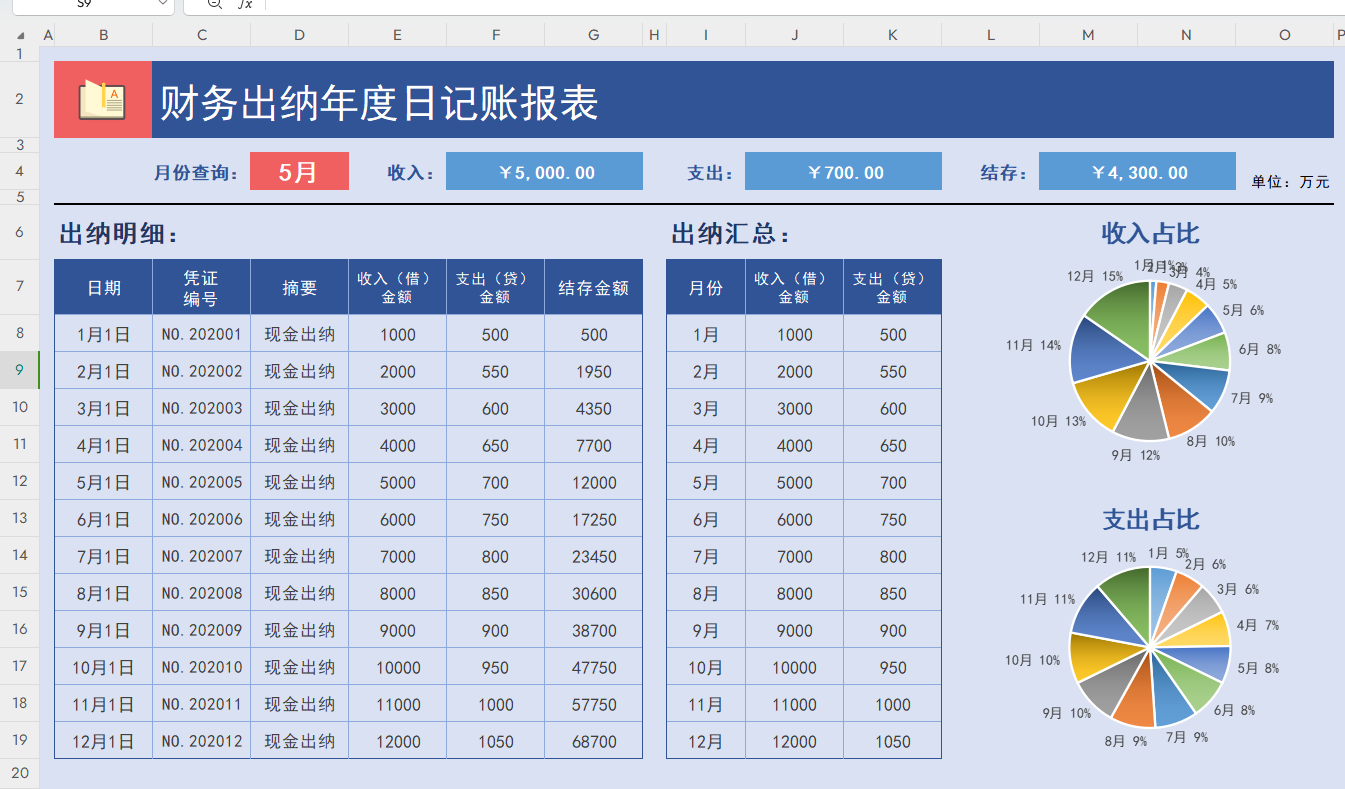The height and width of the screenshot is (789, 1345).
Task: Click the magnifier zoom icon in formula bar
Action: click(x=214, y=4)
